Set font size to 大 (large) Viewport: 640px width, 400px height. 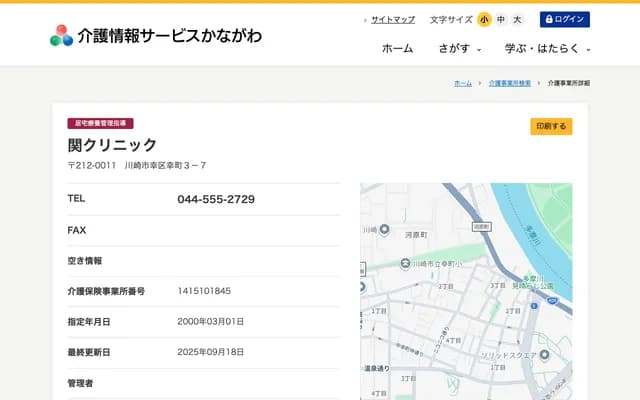point(517,19)
